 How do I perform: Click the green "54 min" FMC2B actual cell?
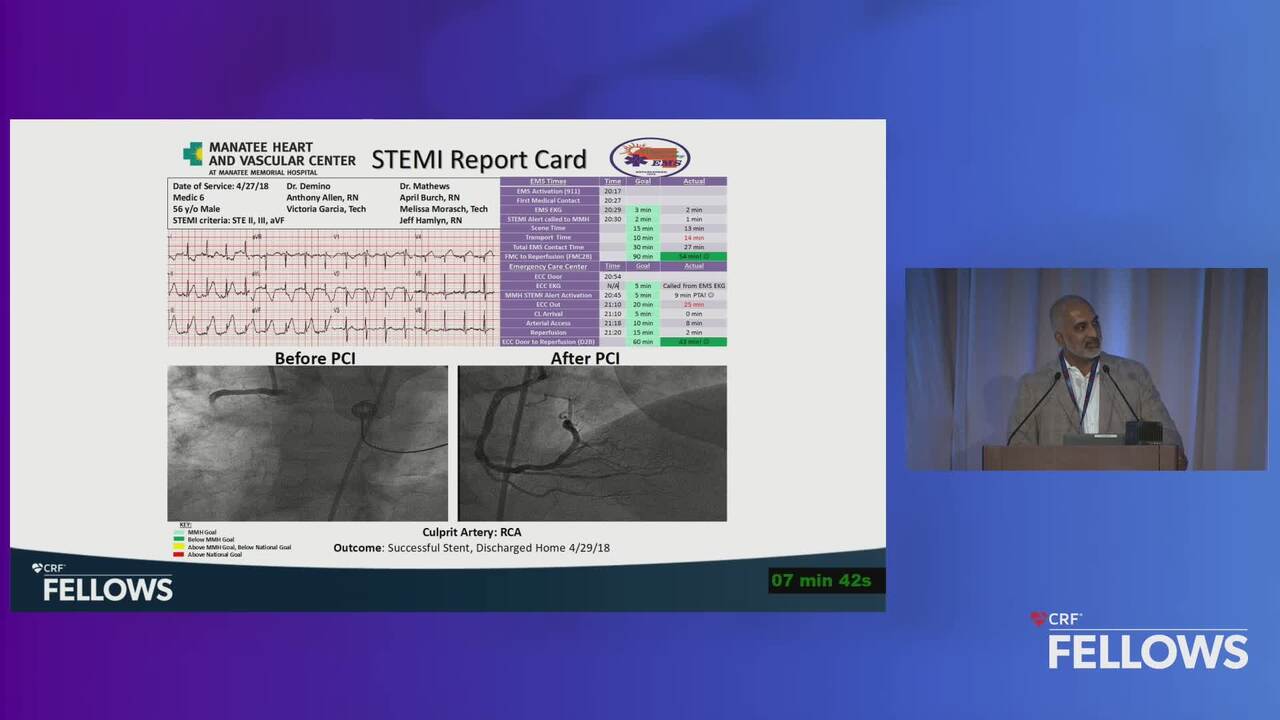tap(694, 256)
